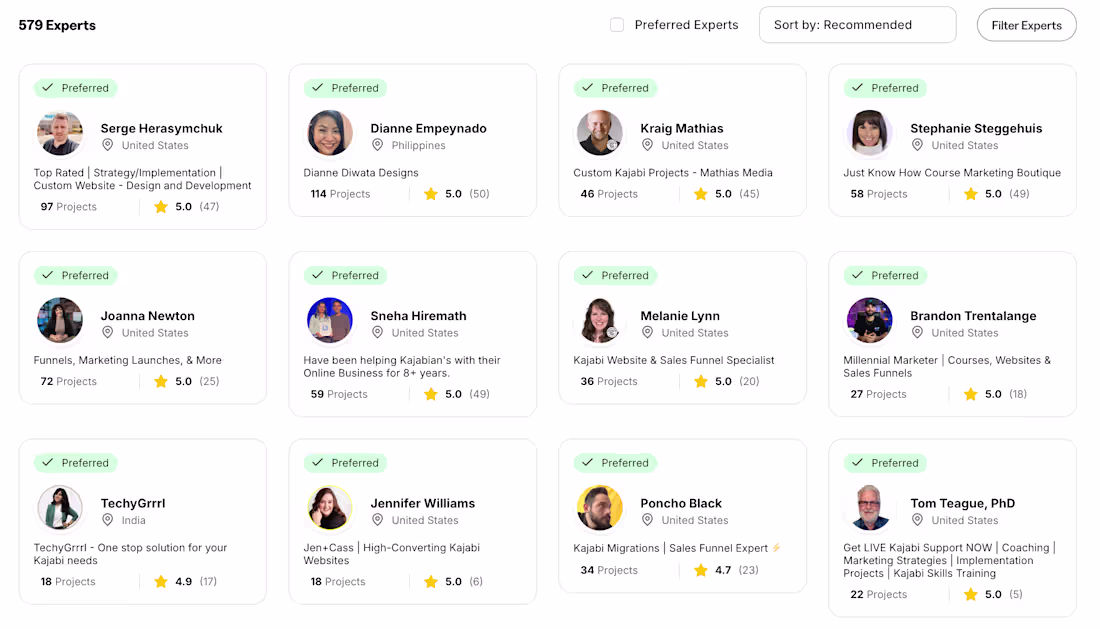Click the location pin next to Philippines on Dianne's card
This screenshot has width=1100, height=629.
coord(378,145)
